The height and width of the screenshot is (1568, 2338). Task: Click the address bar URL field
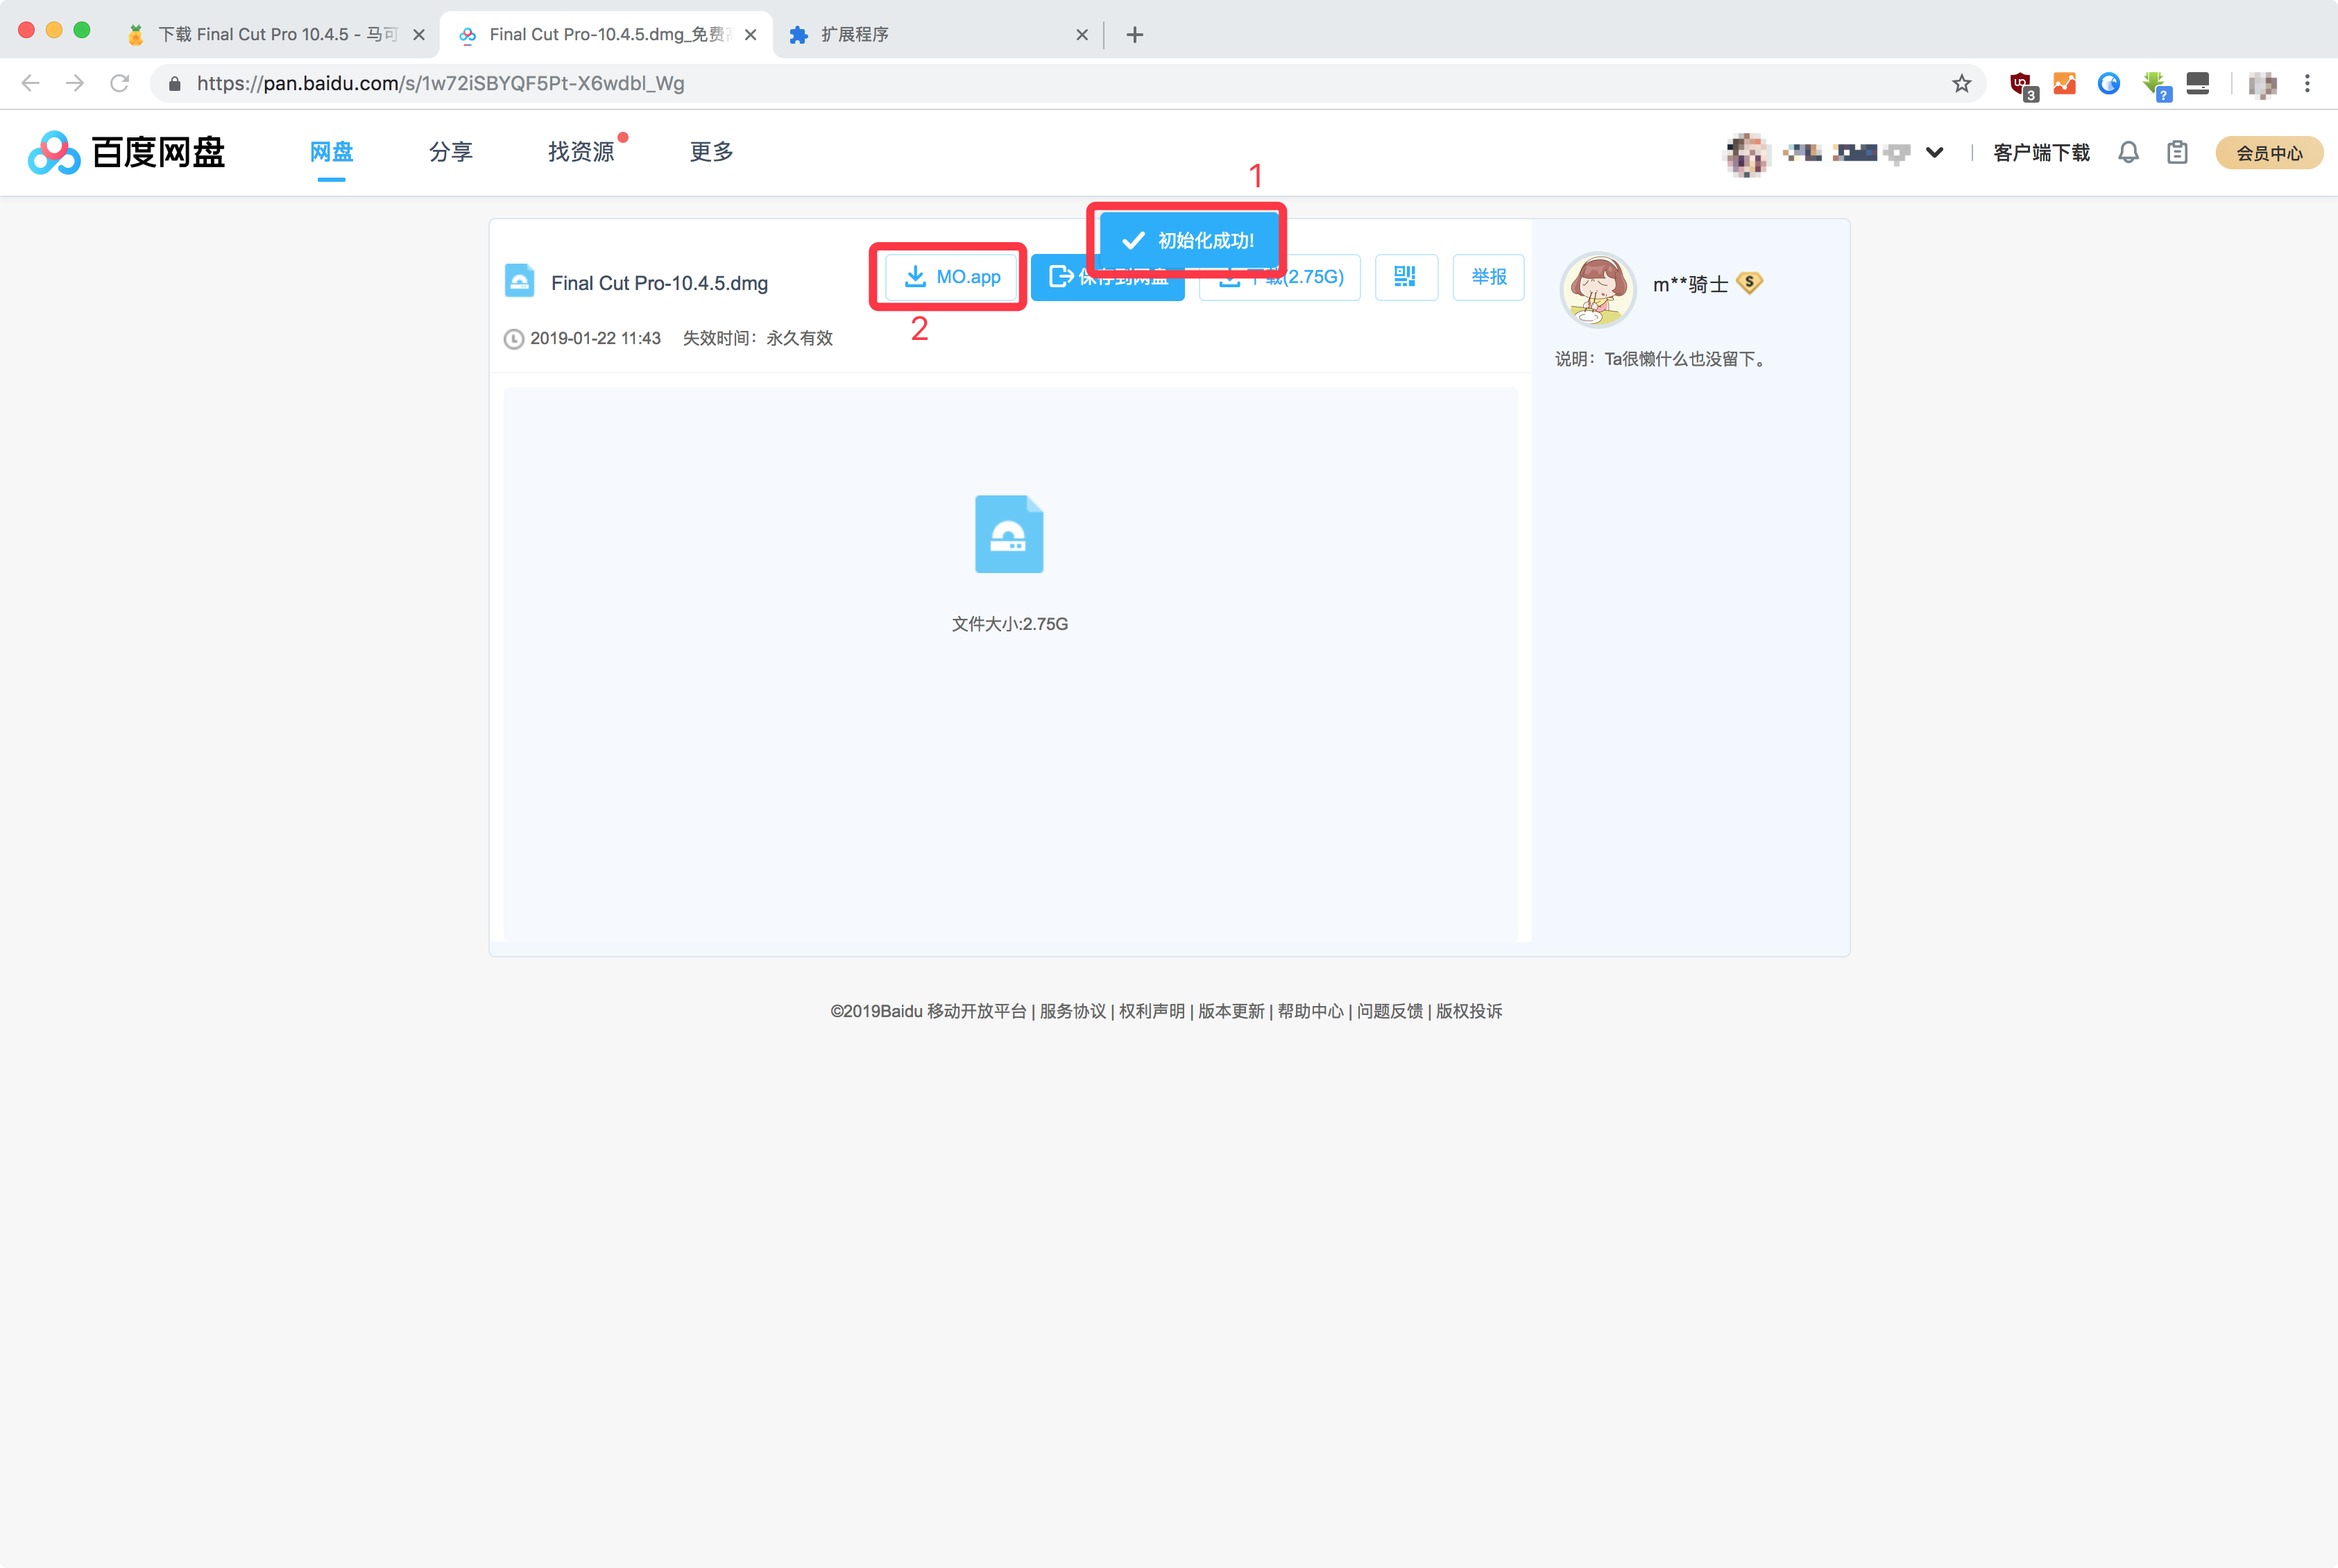(x=1066, y=83)
